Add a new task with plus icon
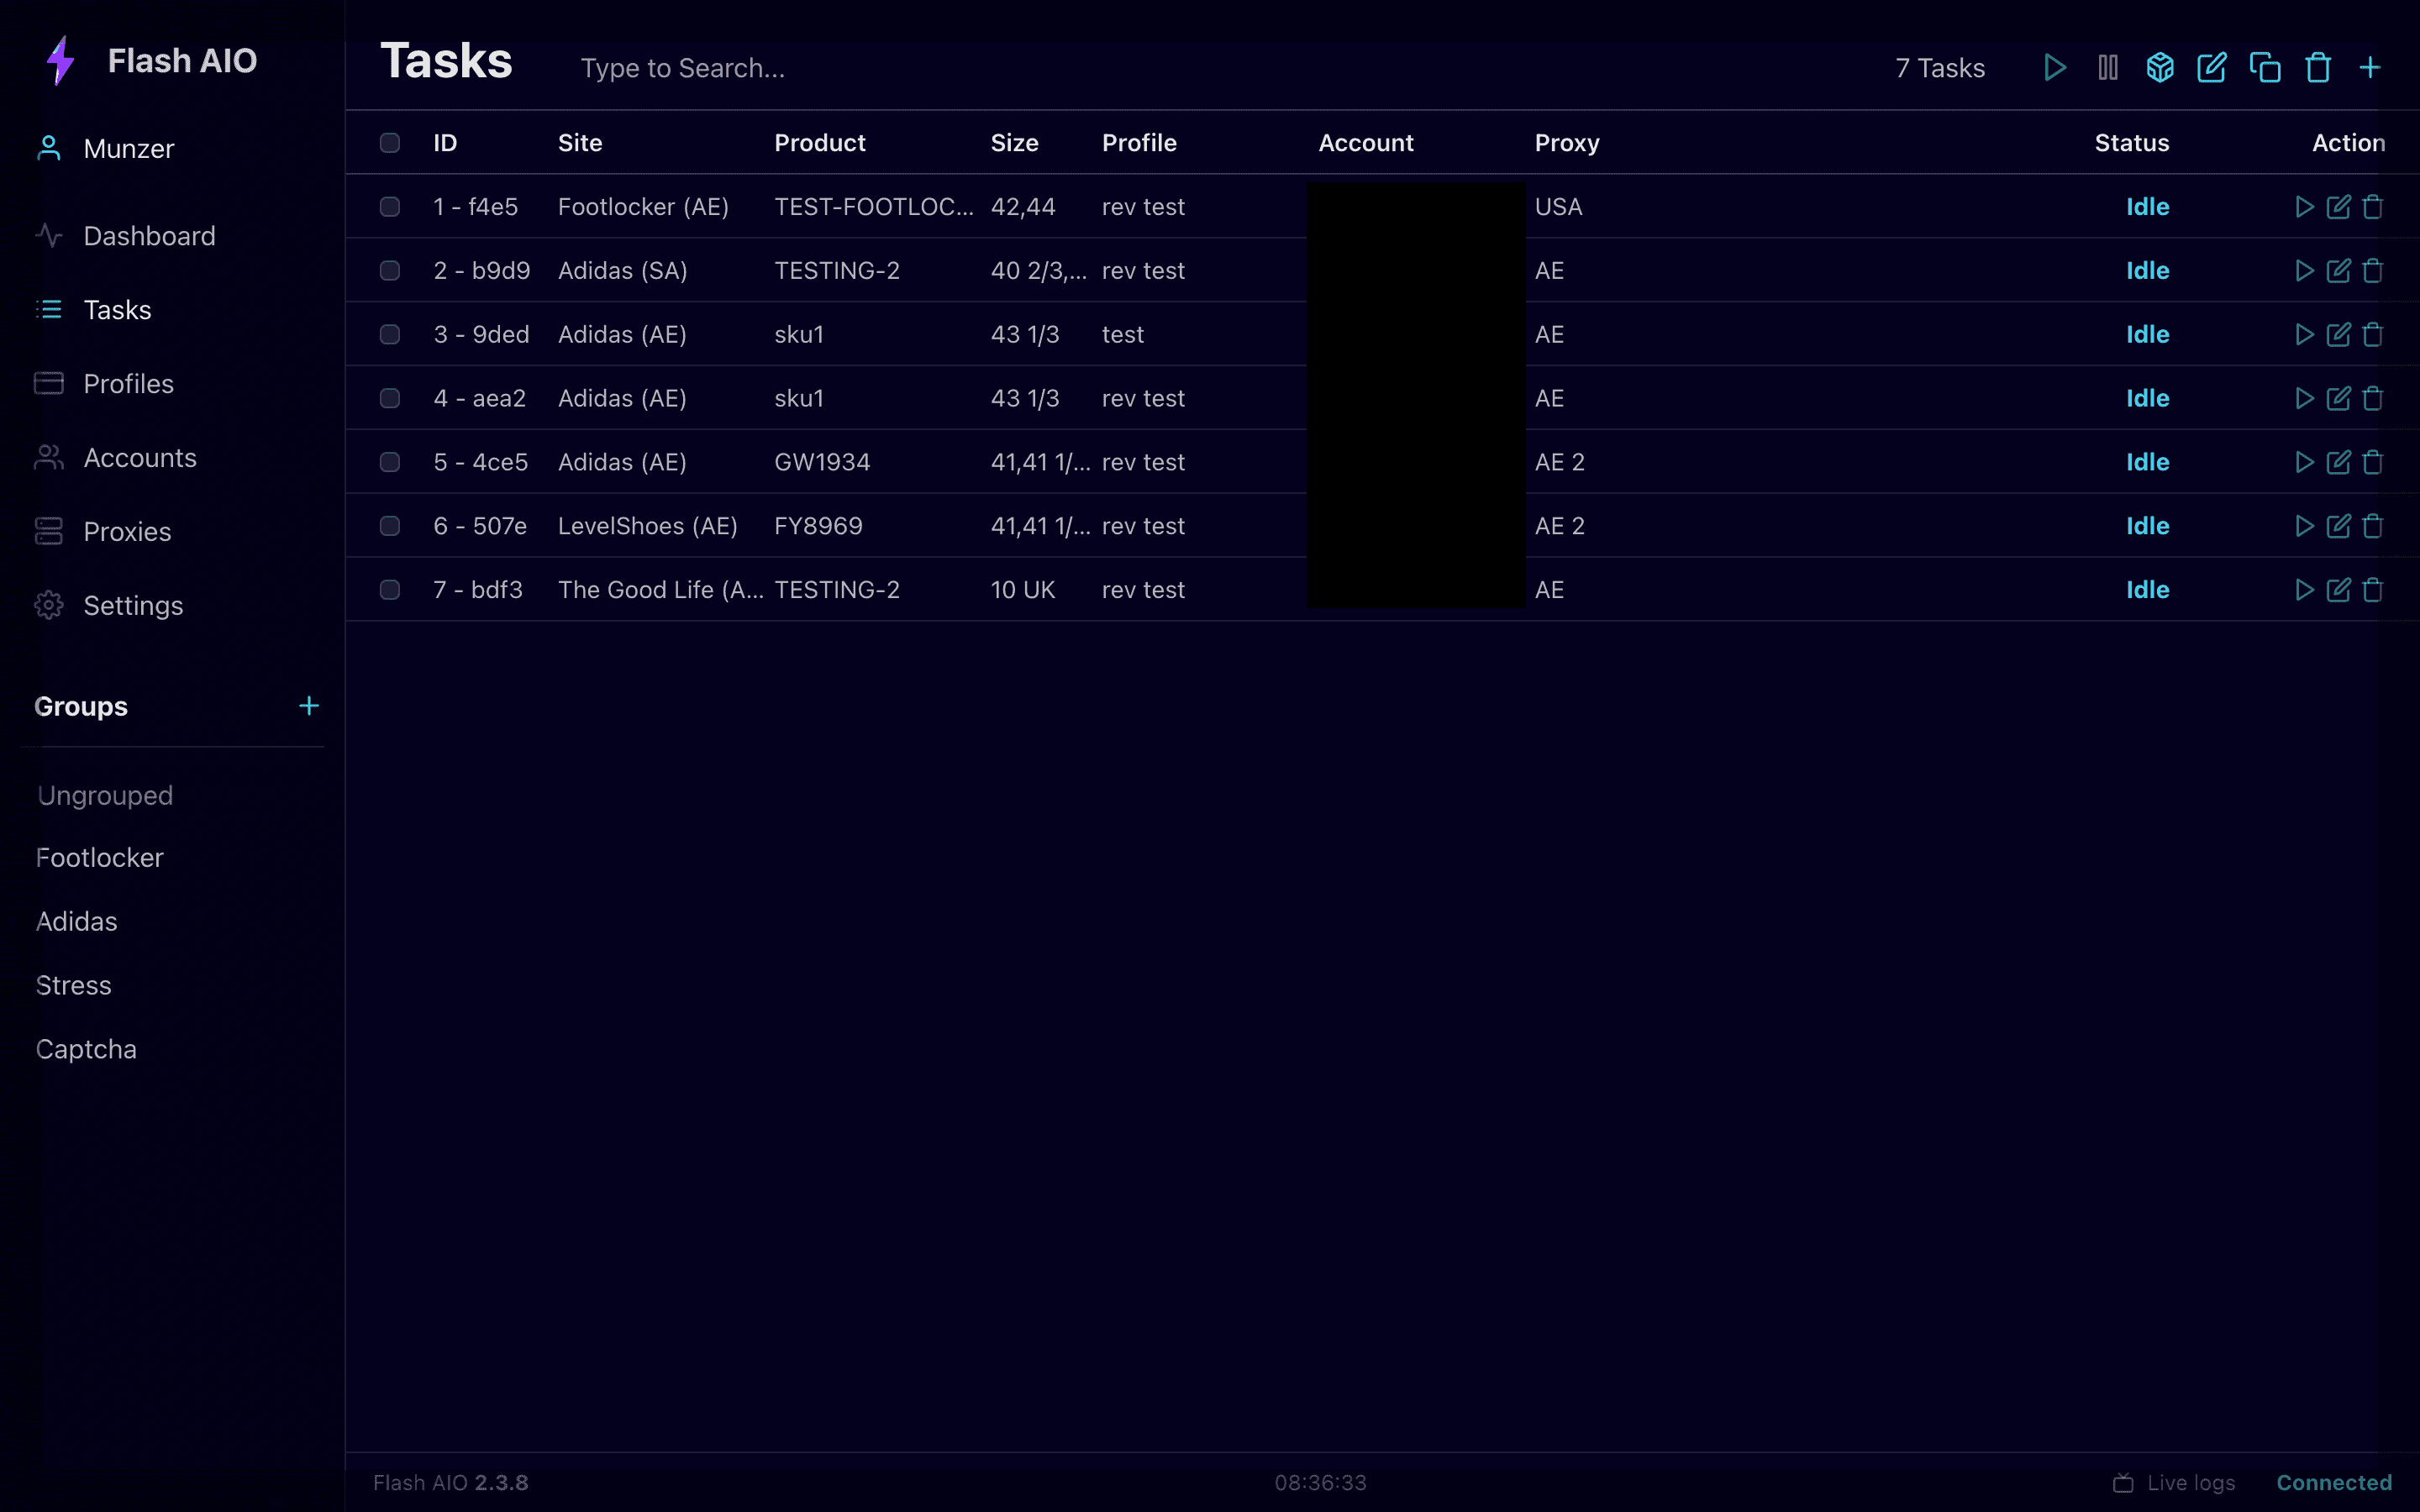Viewport: 2420px width, 1512px height. click(2369, 68)
